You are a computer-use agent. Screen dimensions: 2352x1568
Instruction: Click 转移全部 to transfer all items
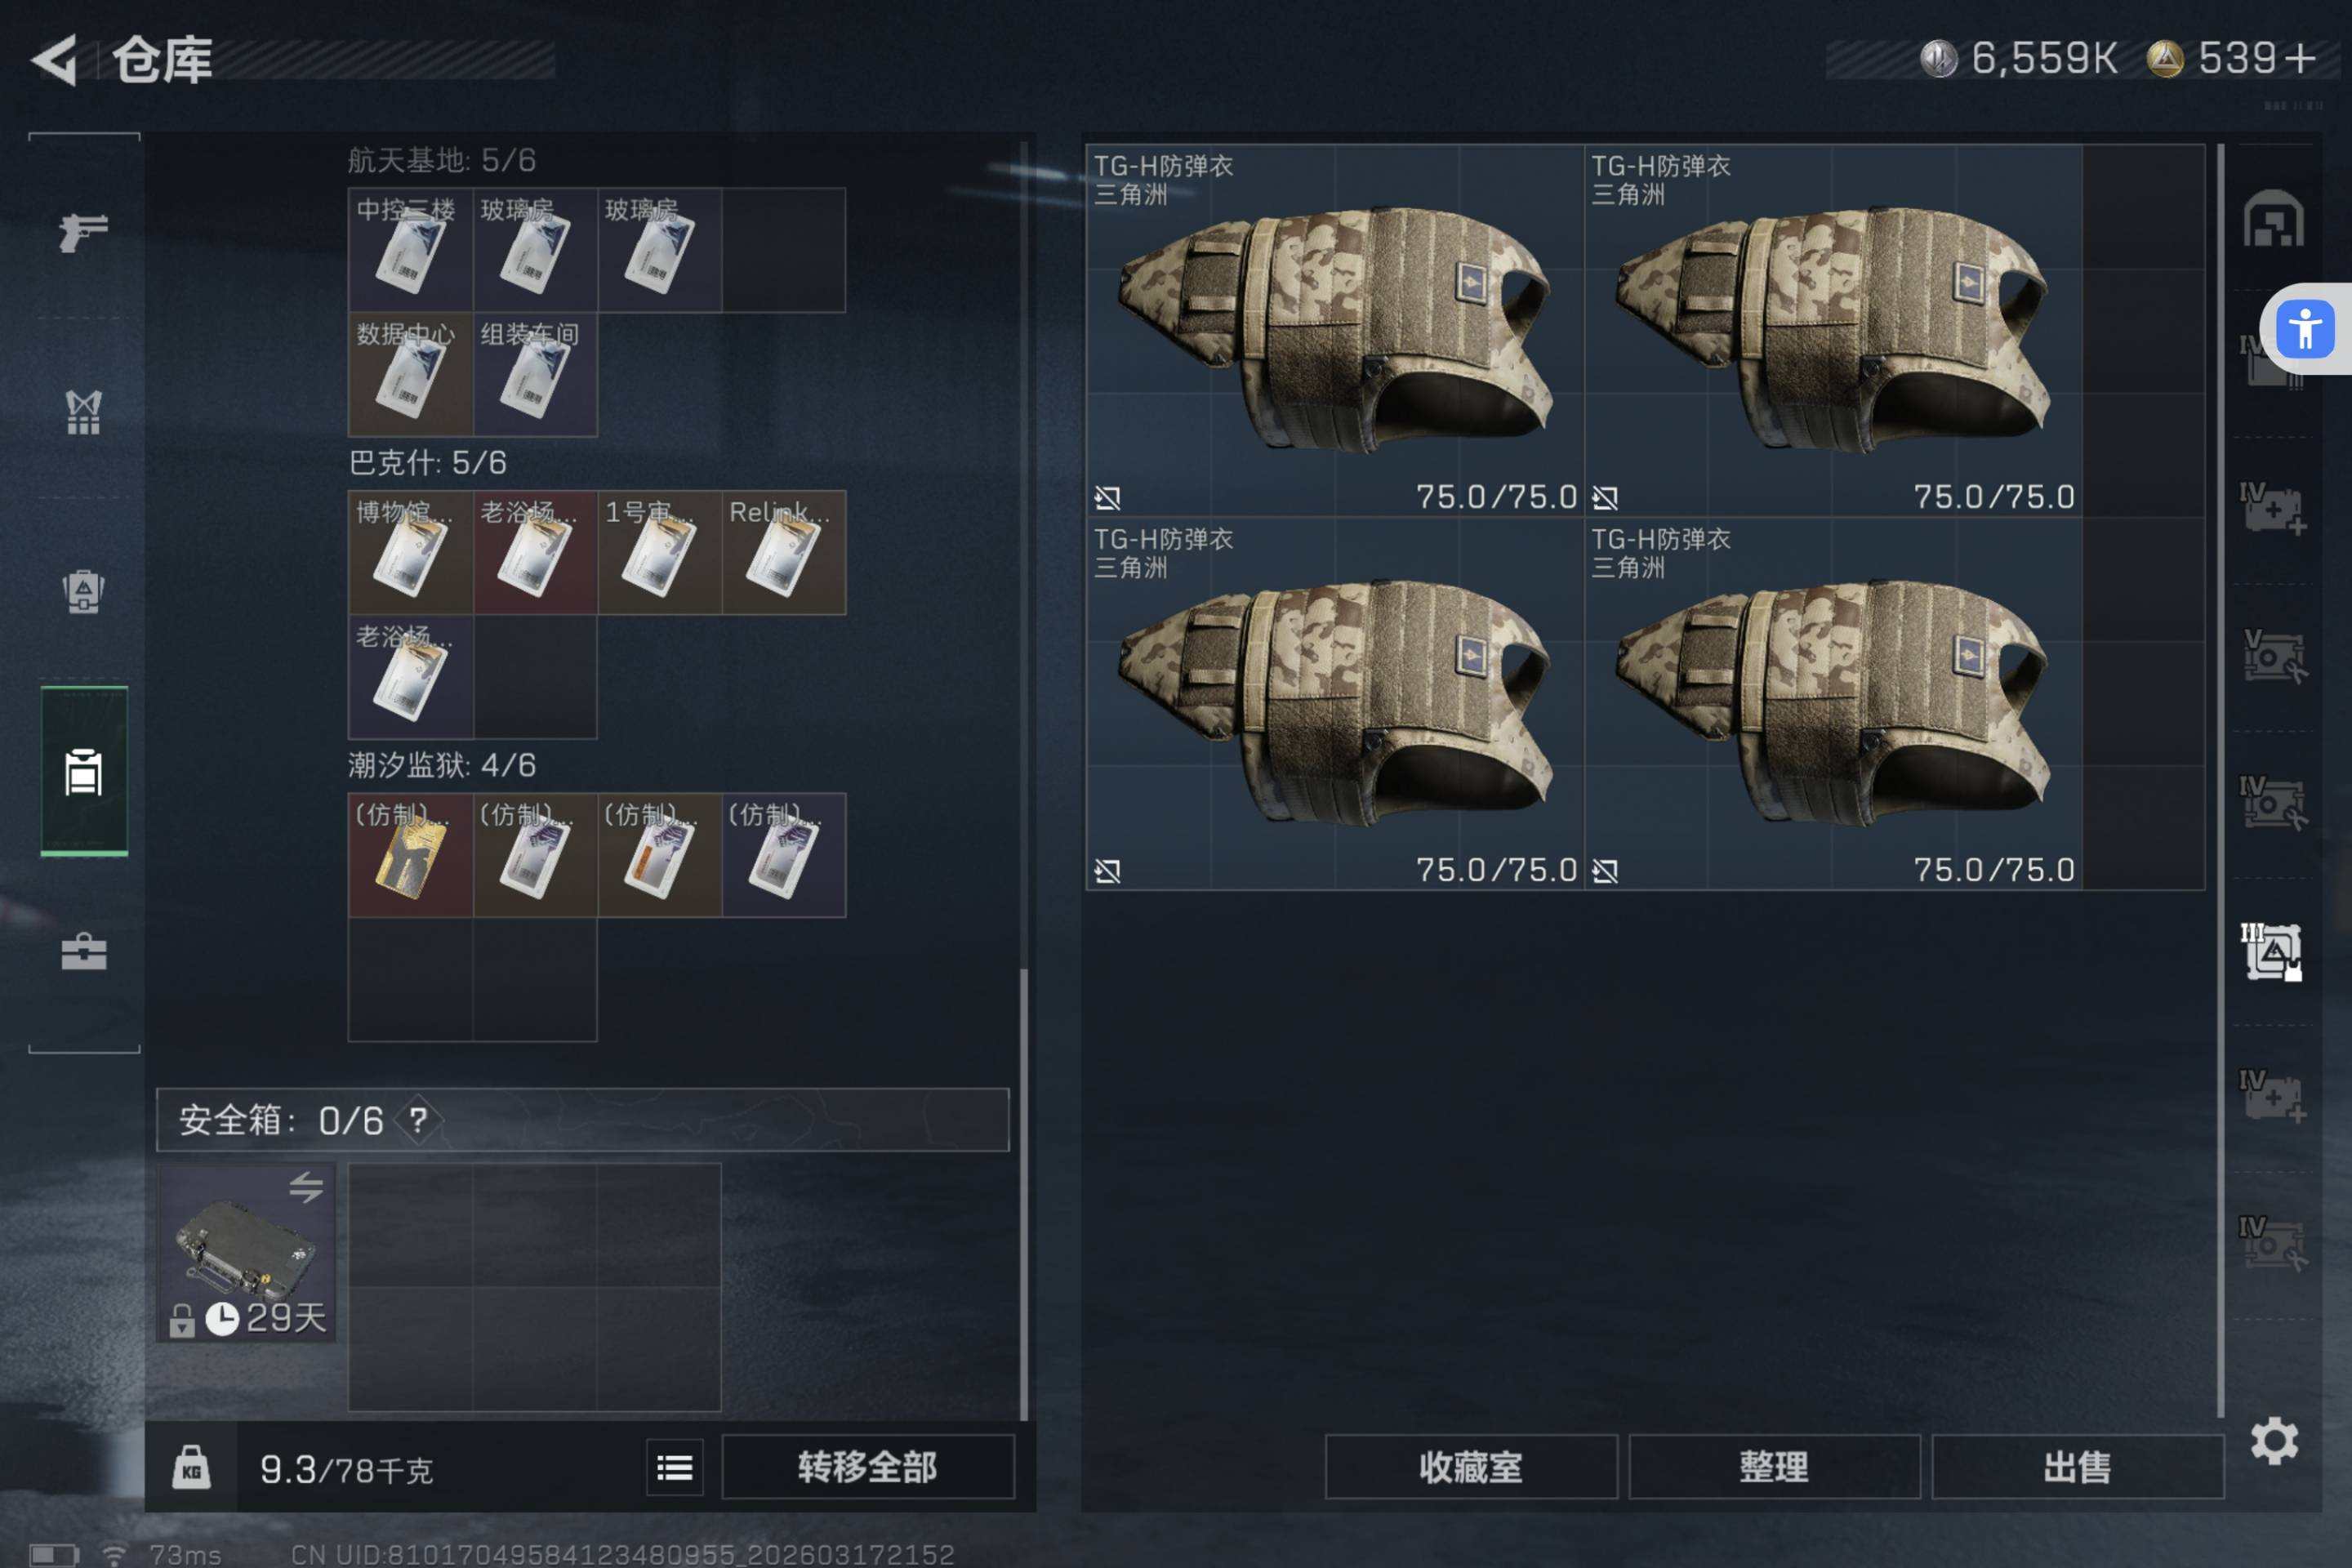pyautogui.click(x=868, y=1467)
